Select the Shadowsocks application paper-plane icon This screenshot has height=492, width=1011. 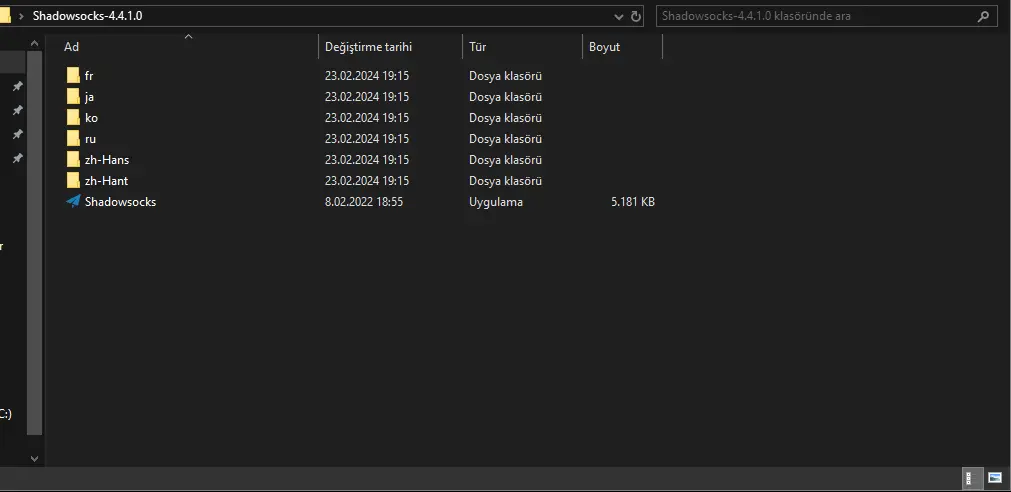coord(74,201)
